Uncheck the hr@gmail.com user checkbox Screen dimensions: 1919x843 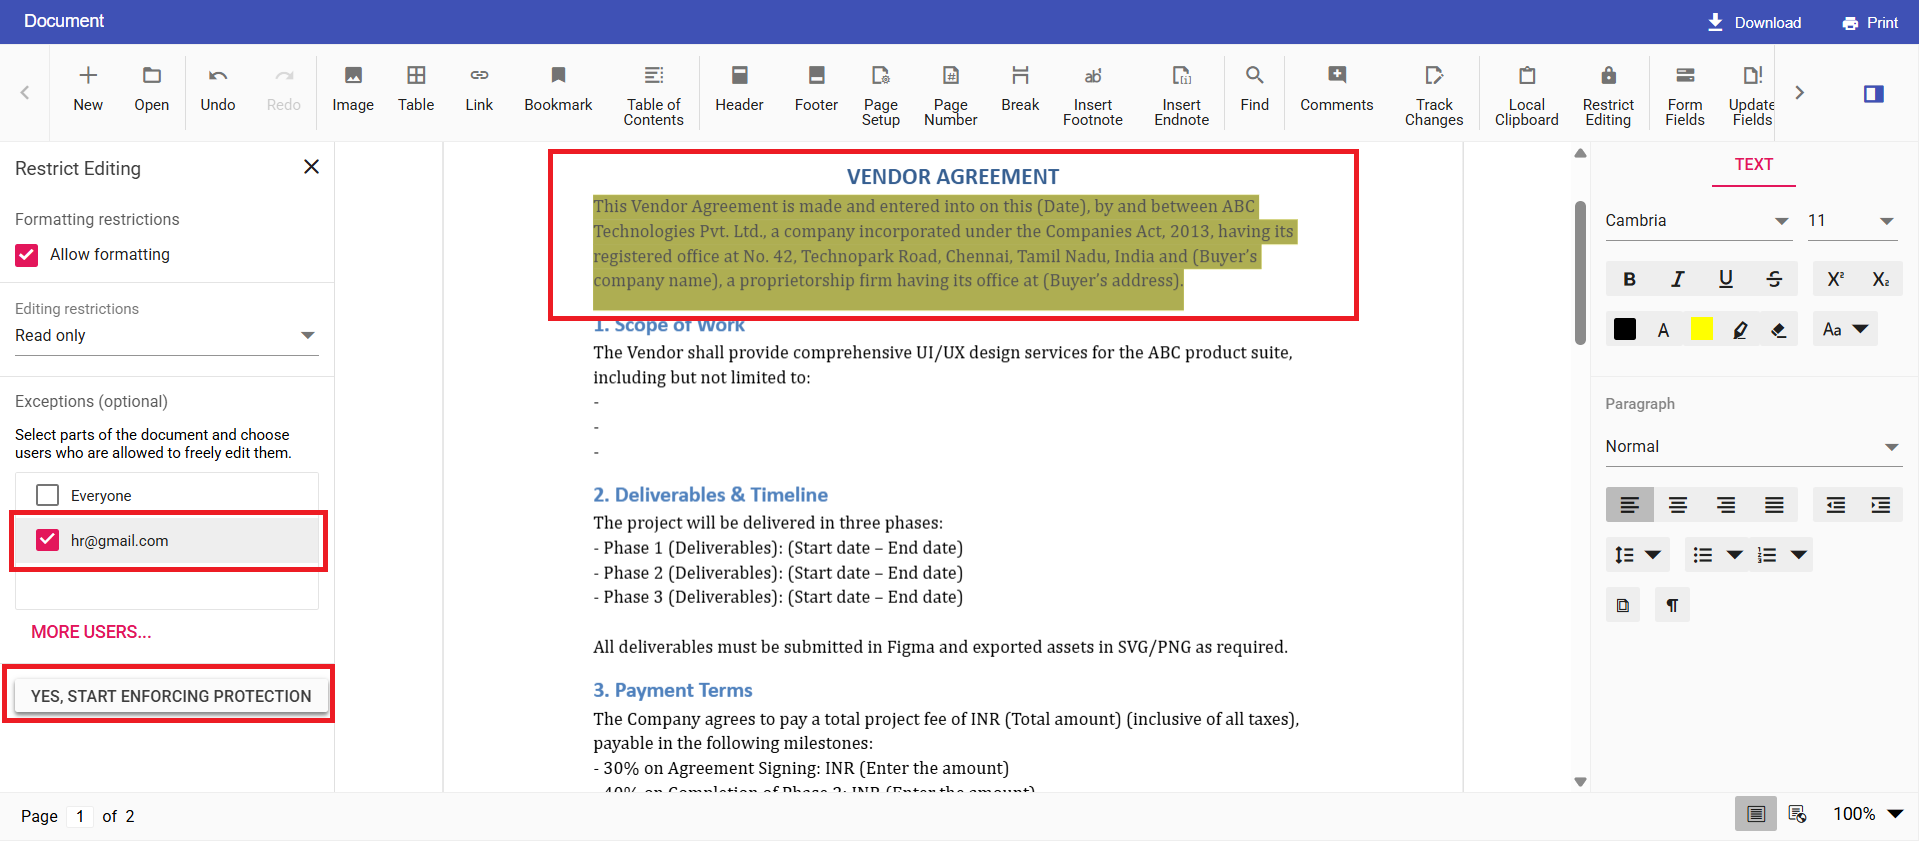48,540
